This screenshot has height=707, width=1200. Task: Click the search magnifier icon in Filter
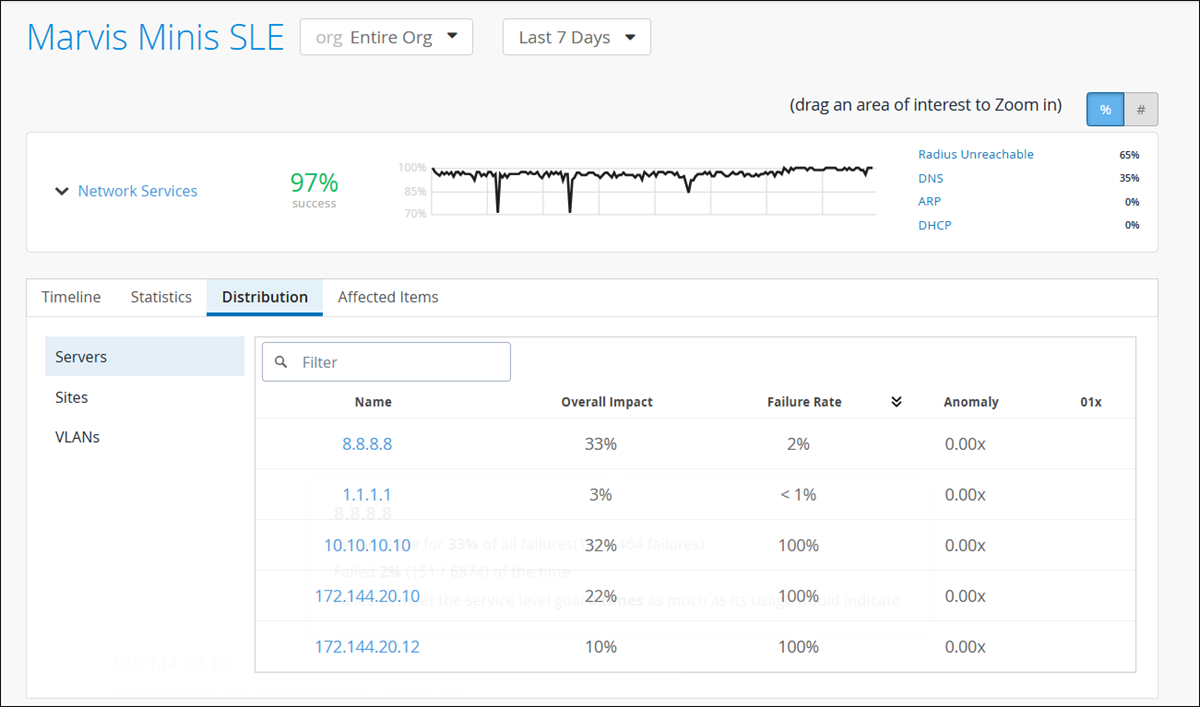point(282,362)
